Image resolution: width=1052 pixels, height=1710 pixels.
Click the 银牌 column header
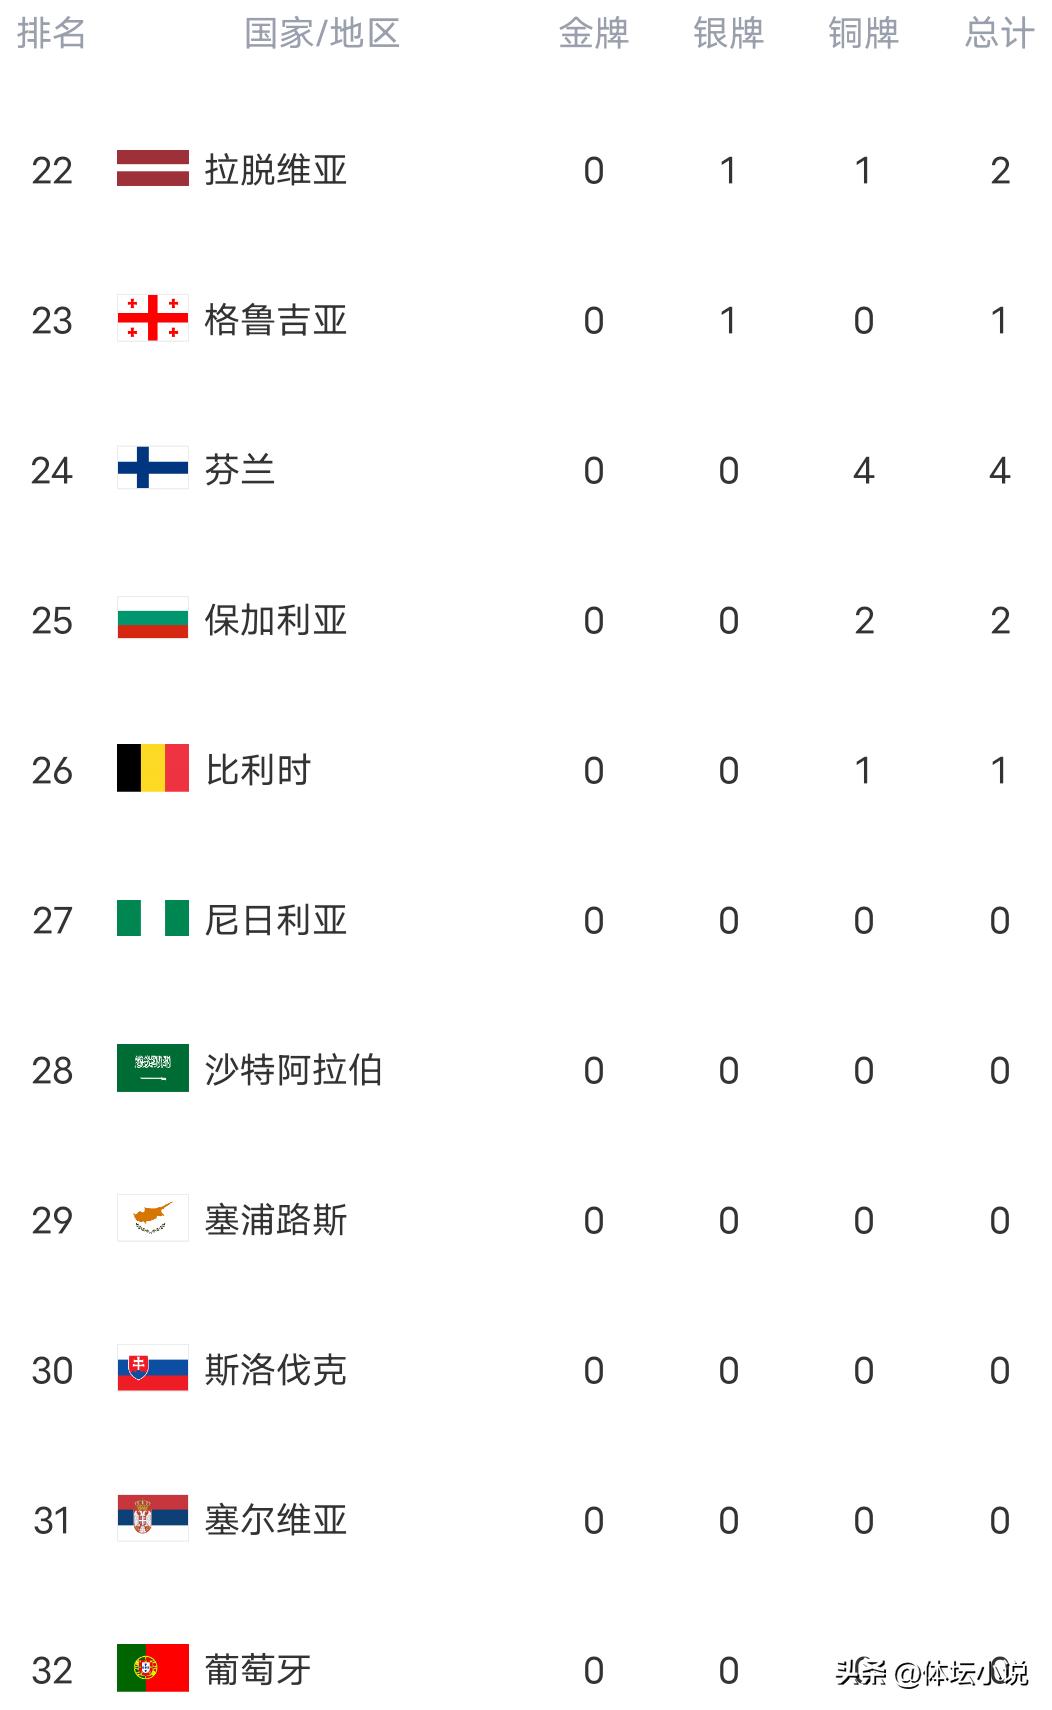tap(728, 33)
